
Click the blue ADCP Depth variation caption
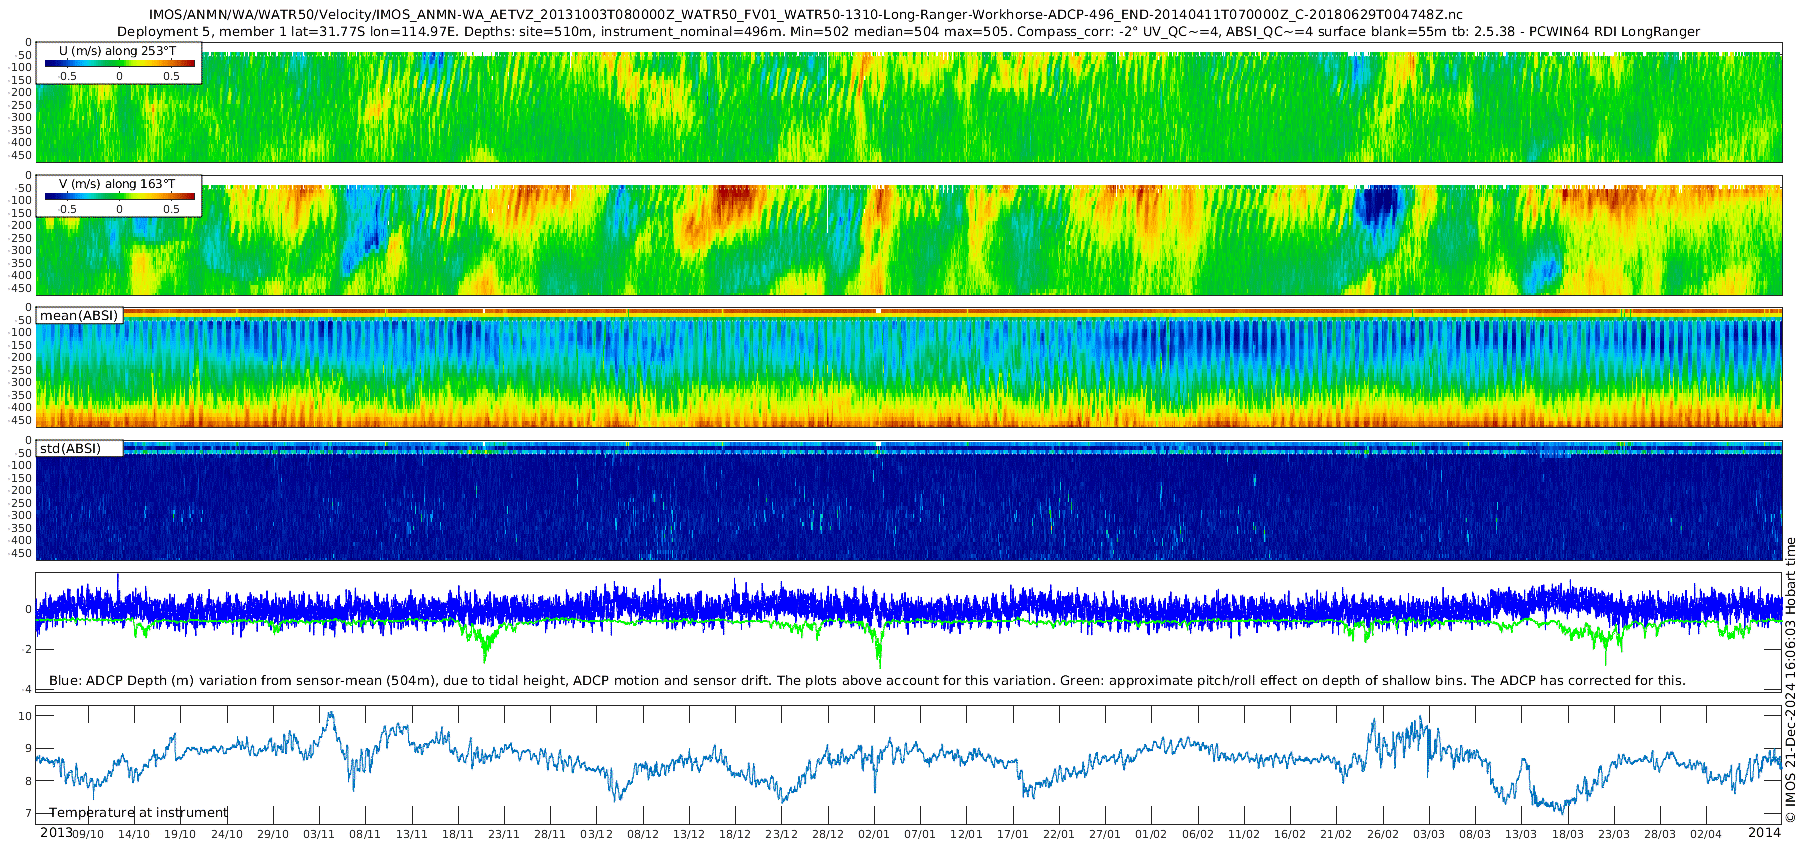[866, 681]
